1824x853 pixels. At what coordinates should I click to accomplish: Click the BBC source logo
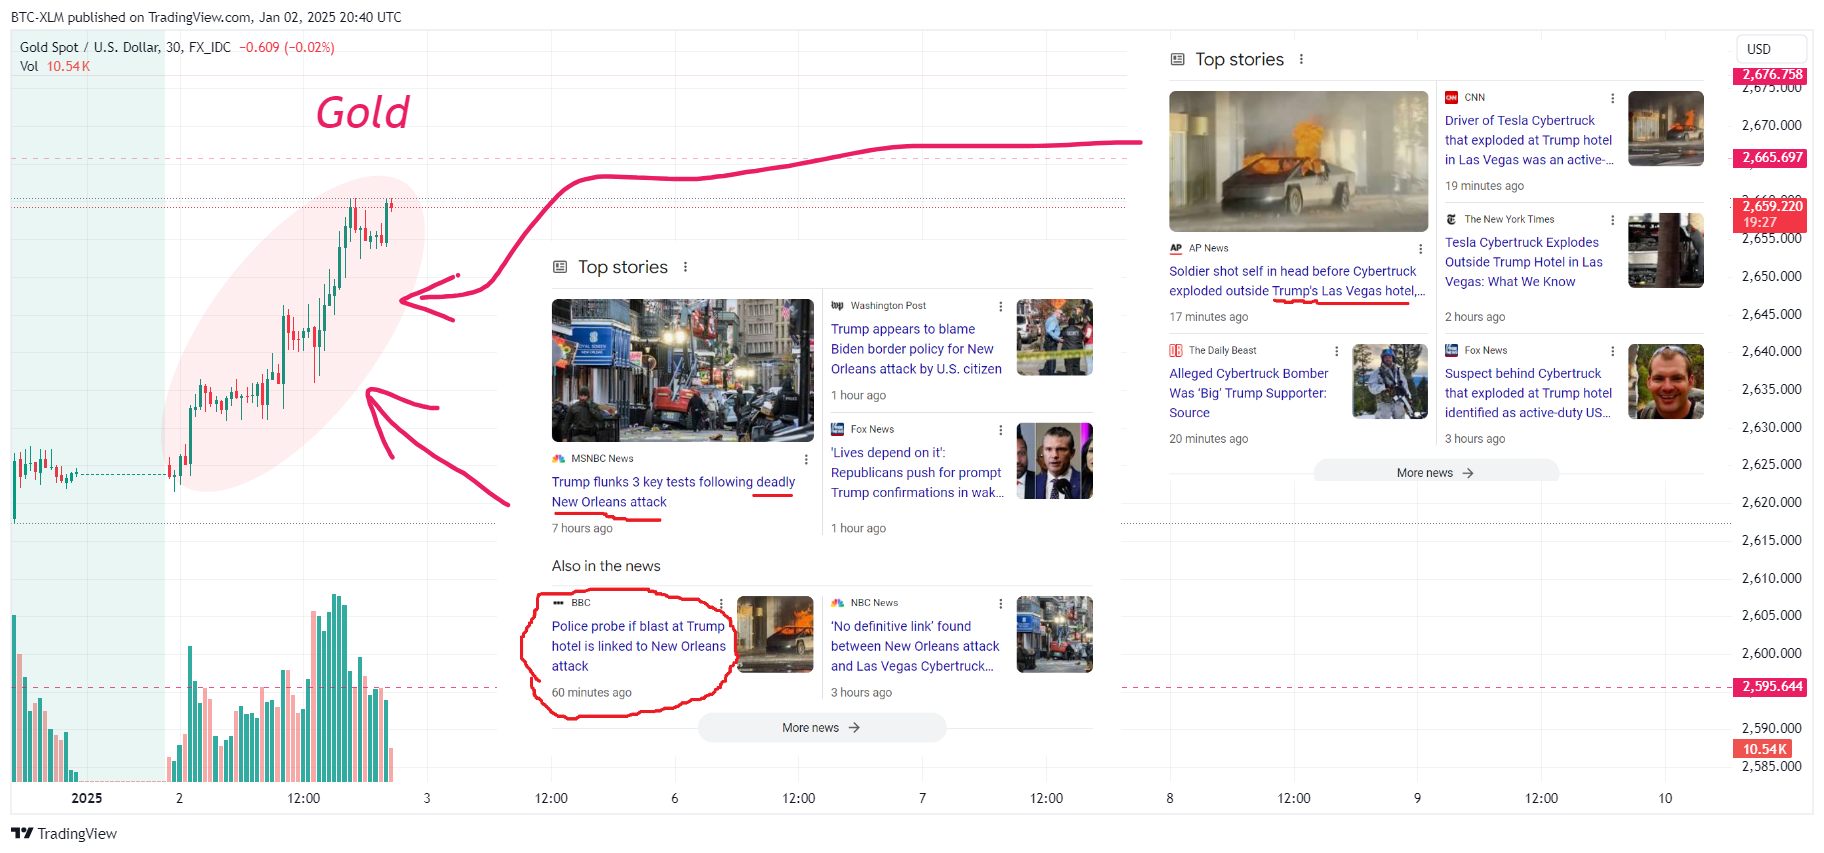[558, 603]
